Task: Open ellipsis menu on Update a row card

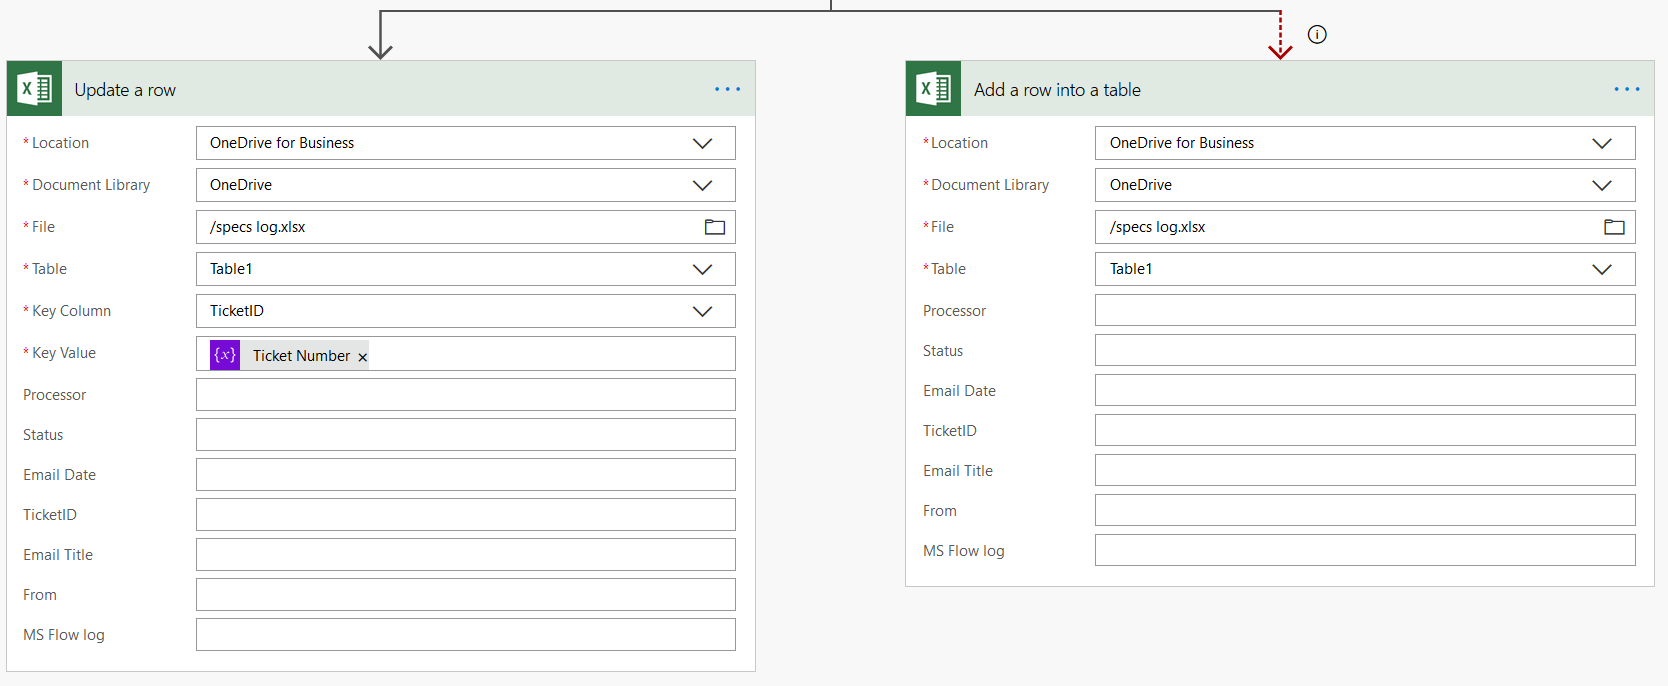Action: [x=728, y=89]
